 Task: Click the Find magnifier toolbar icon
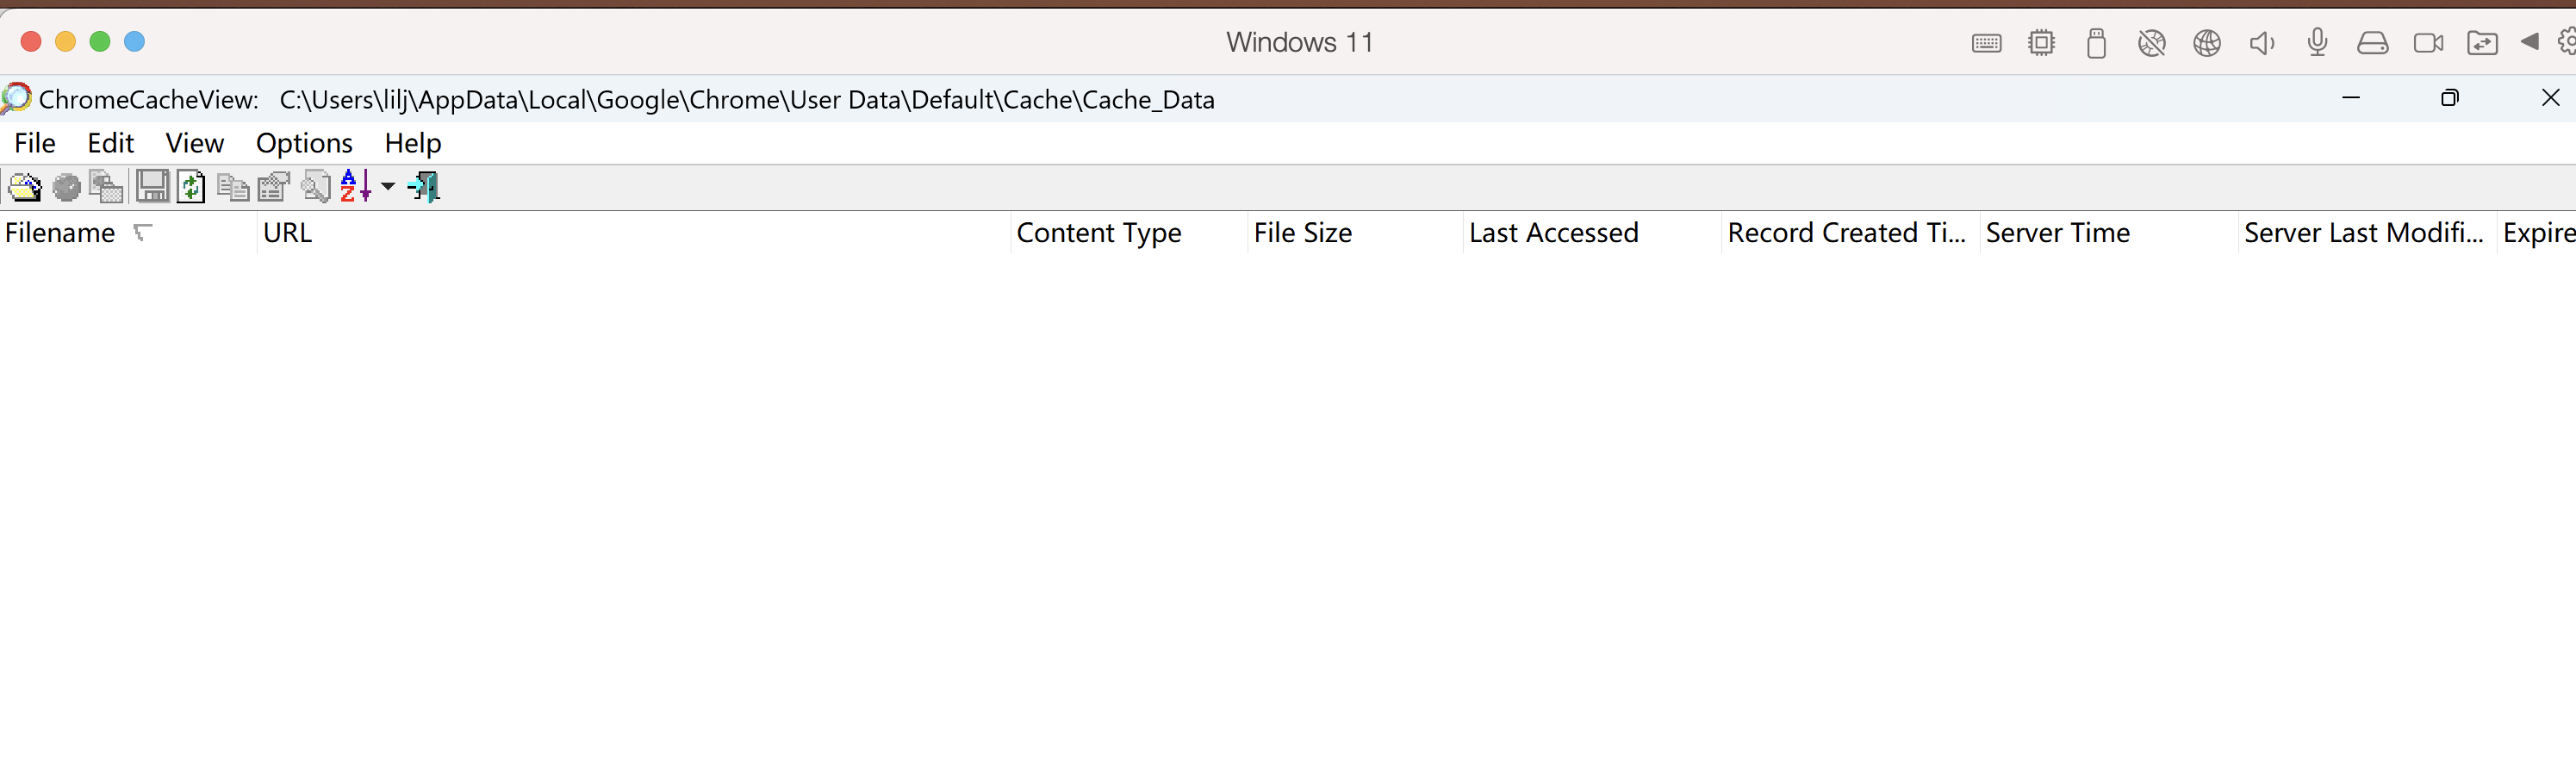pyautogui.click(x=316, y=187)
